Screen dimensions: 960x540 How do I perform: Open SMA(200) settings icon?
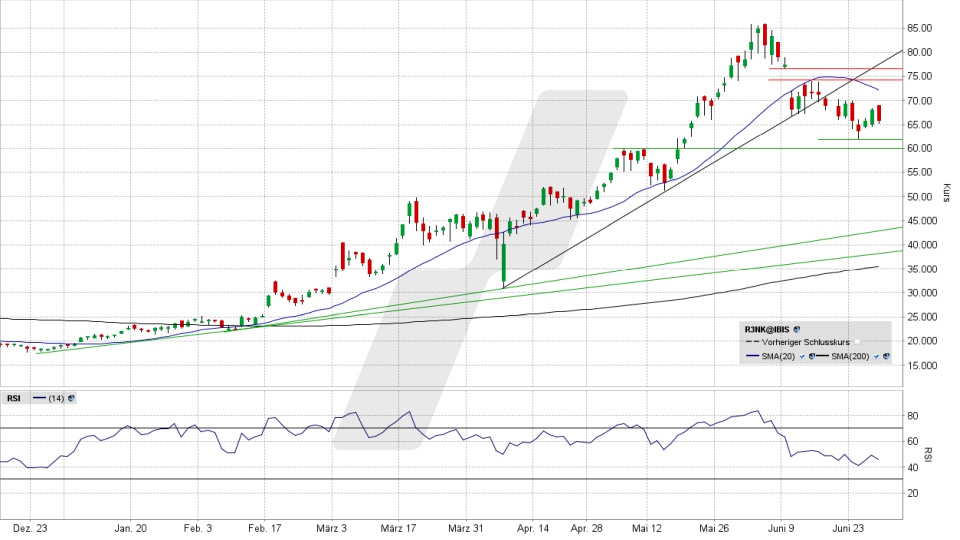(886, 356)
